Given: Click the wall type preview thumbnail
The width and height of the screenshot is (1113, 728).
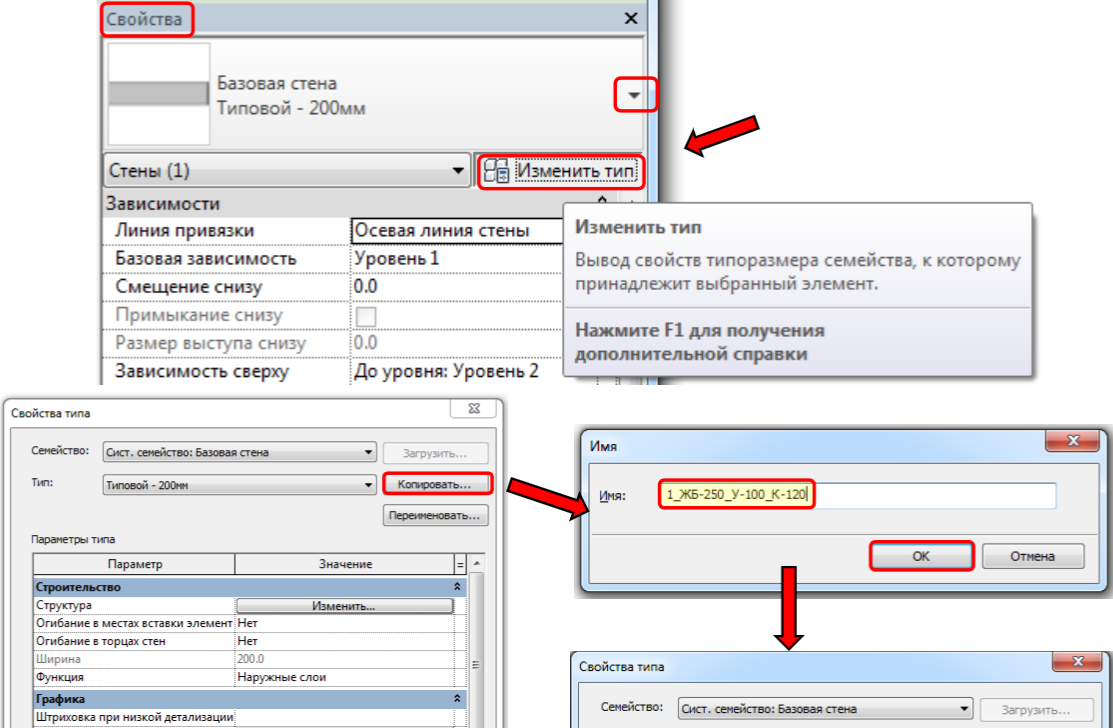Looking at the screenshot, I should [158, 94].
